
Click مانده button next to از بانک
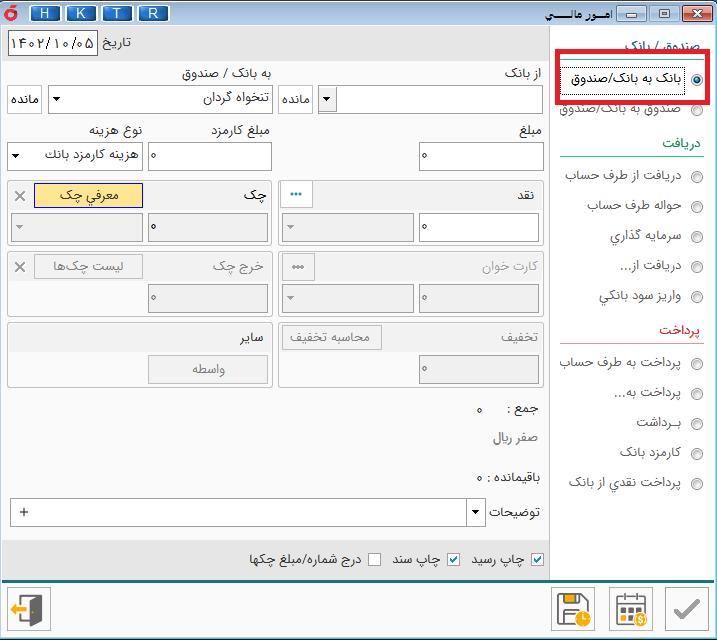tap(296, 100)
